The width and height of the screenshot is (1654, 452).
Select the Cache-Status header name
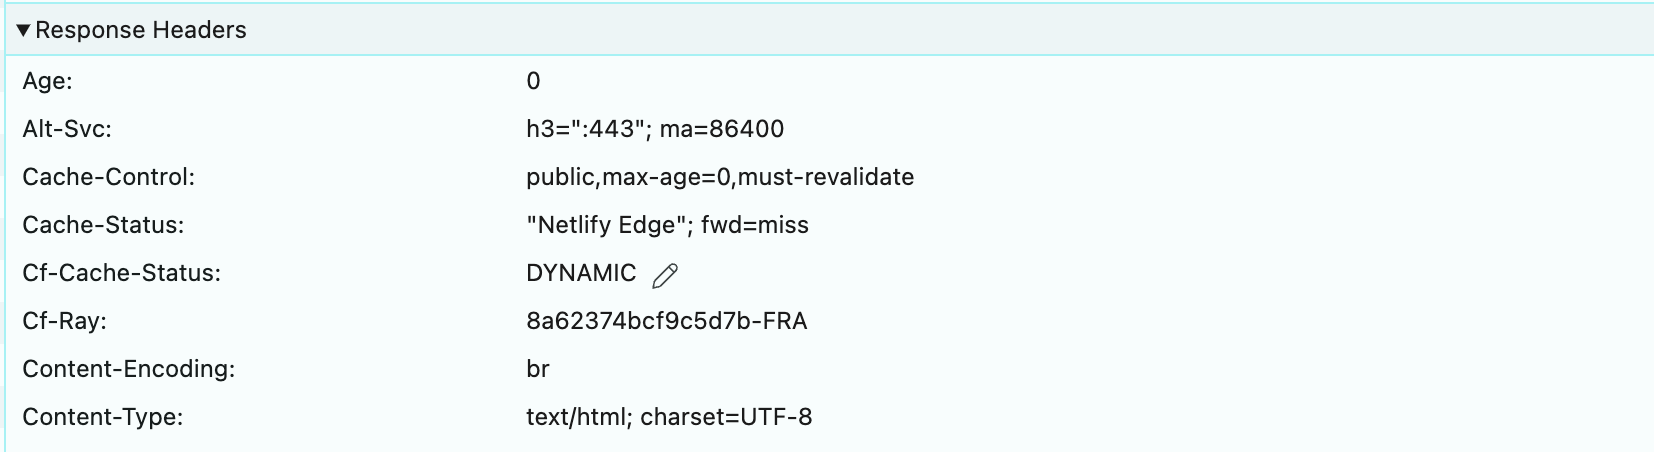103,225
